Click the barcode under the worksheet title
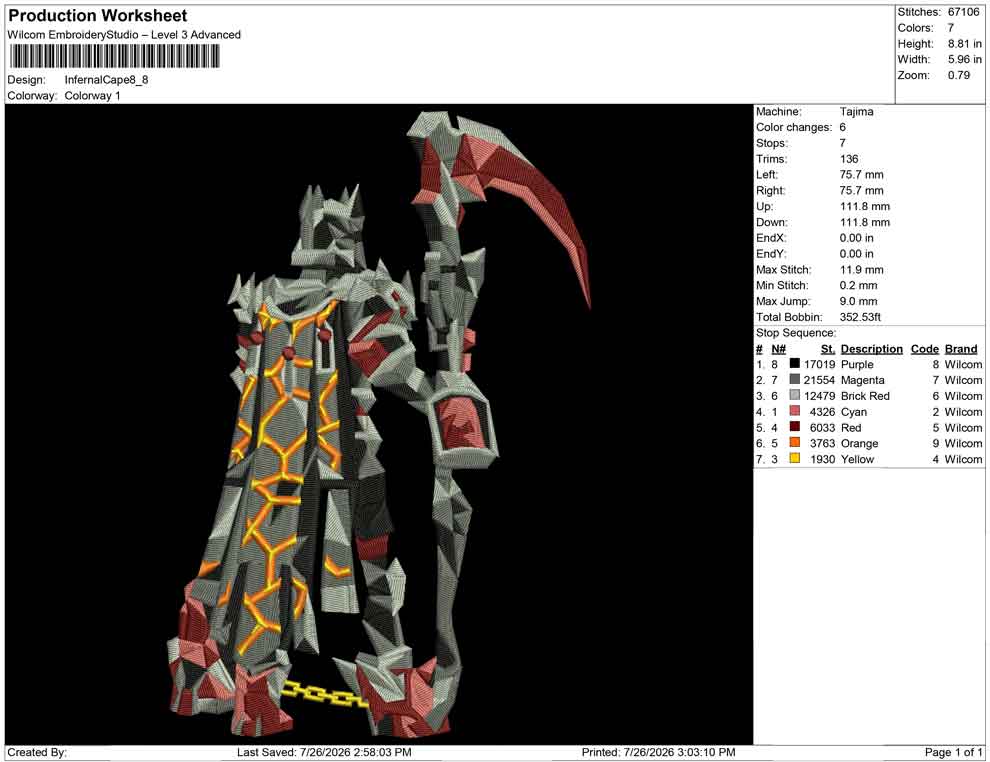Screen dimensions: 990x762 pos(114,56)
